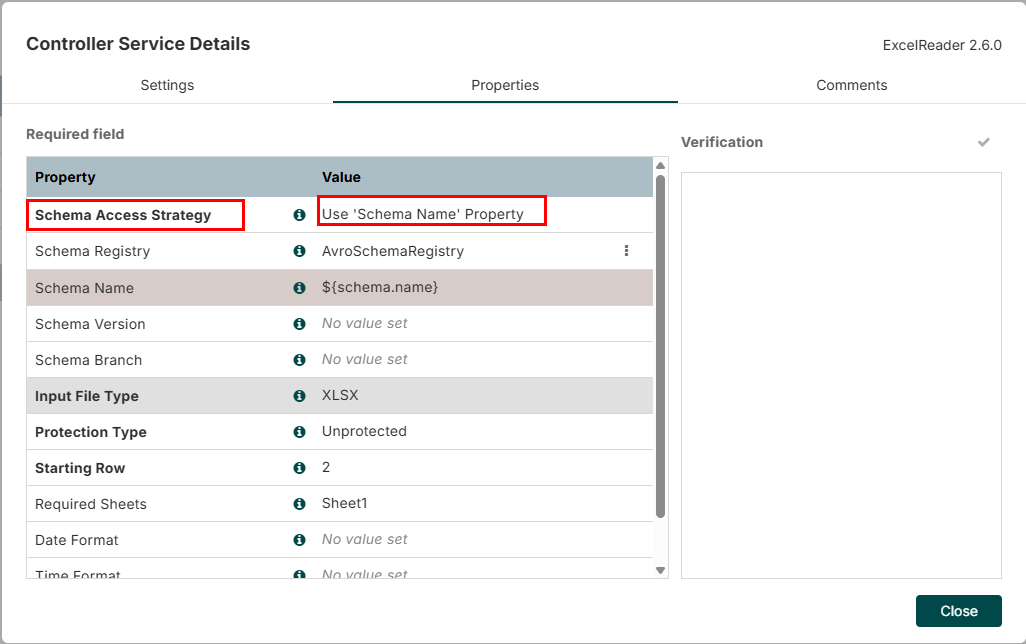
Task: Click the Property column header
Action: click(x=65, y=177)
